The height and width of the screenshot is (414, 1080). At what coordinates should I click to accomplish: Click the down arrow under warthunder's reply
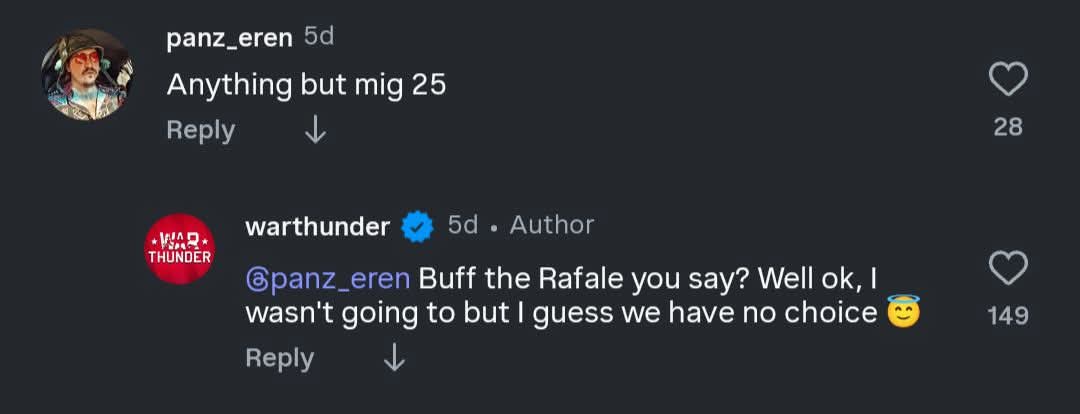tap(395, 358)
